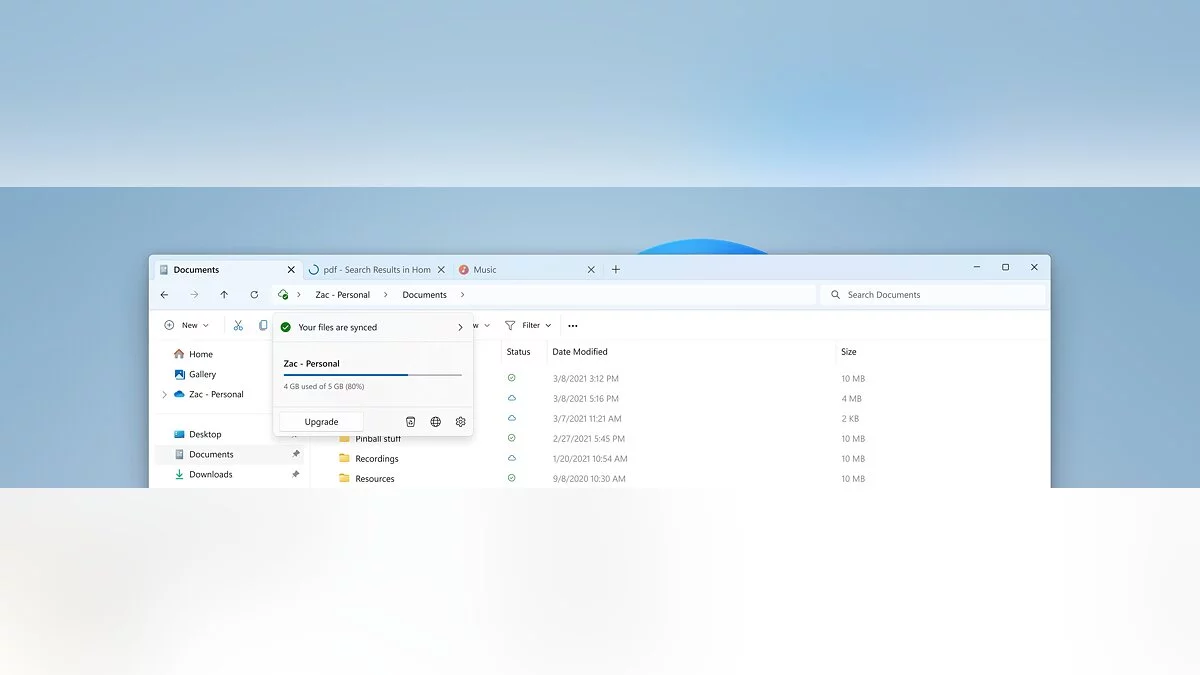Click the green check icon in the sync flyout

click(x=286, y=327)
